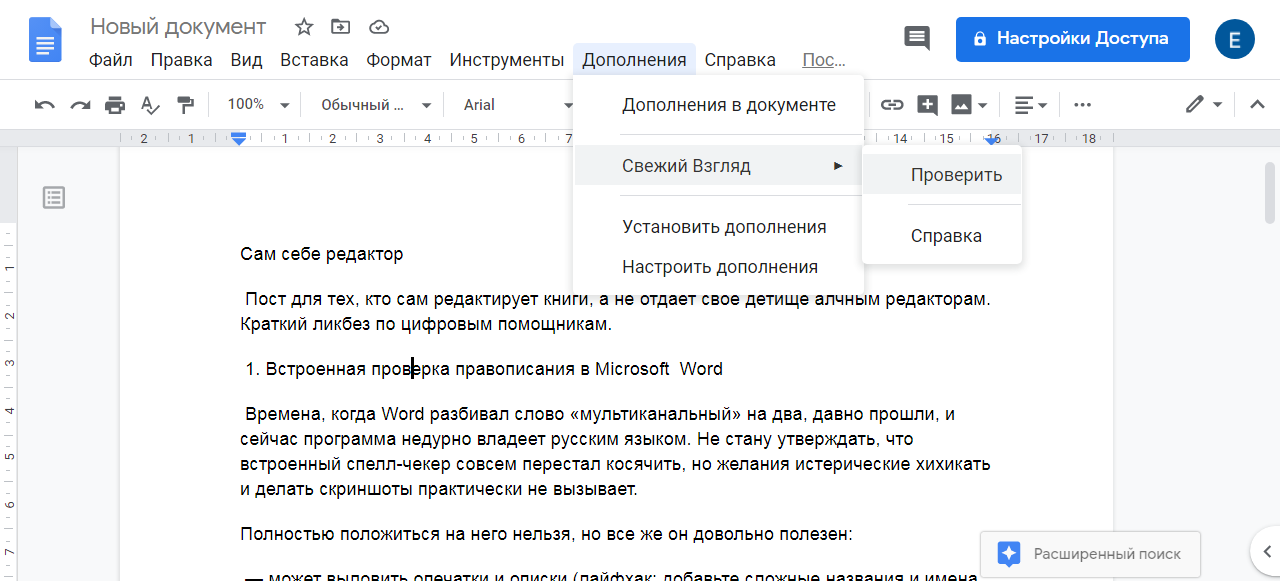The width and height of the screenshot is (1280, 581).
Task: Select Проверить in the submenu
Action: click(x=955, y=175)
